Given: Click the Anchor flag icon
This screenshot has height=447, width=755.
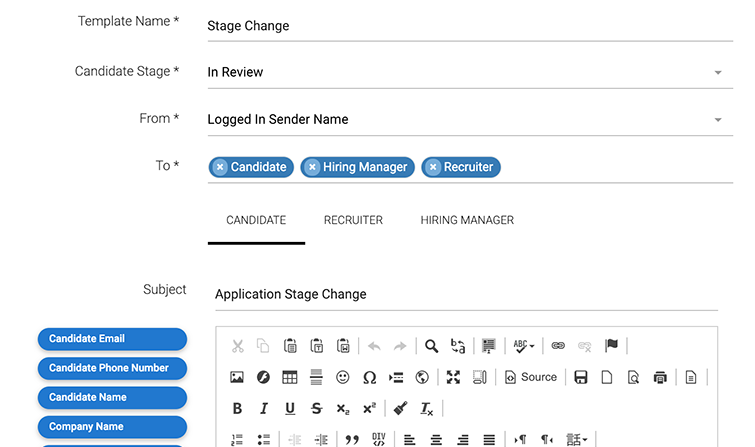Looking at the screenshot, I should coord(611,346).
